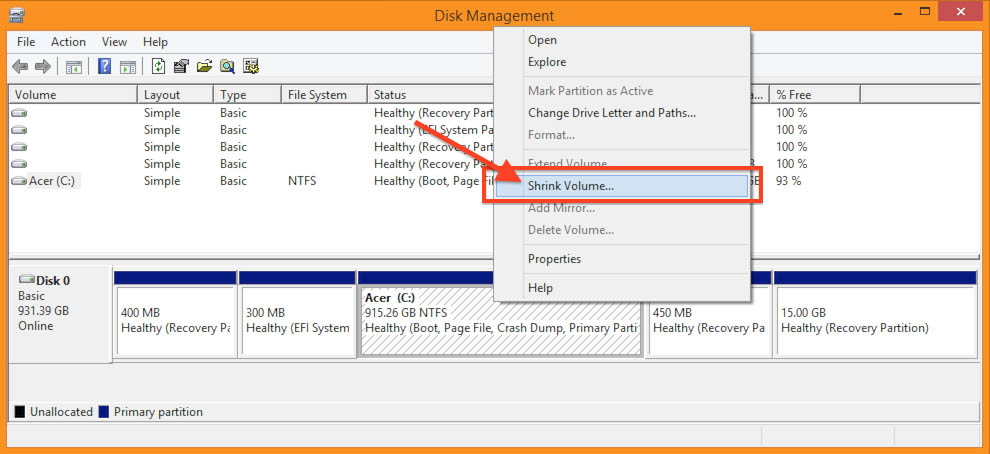Viewport: 990px width, 454px height.
Task: Sort by the Volume column header
Action: click(x=73, y=95)
